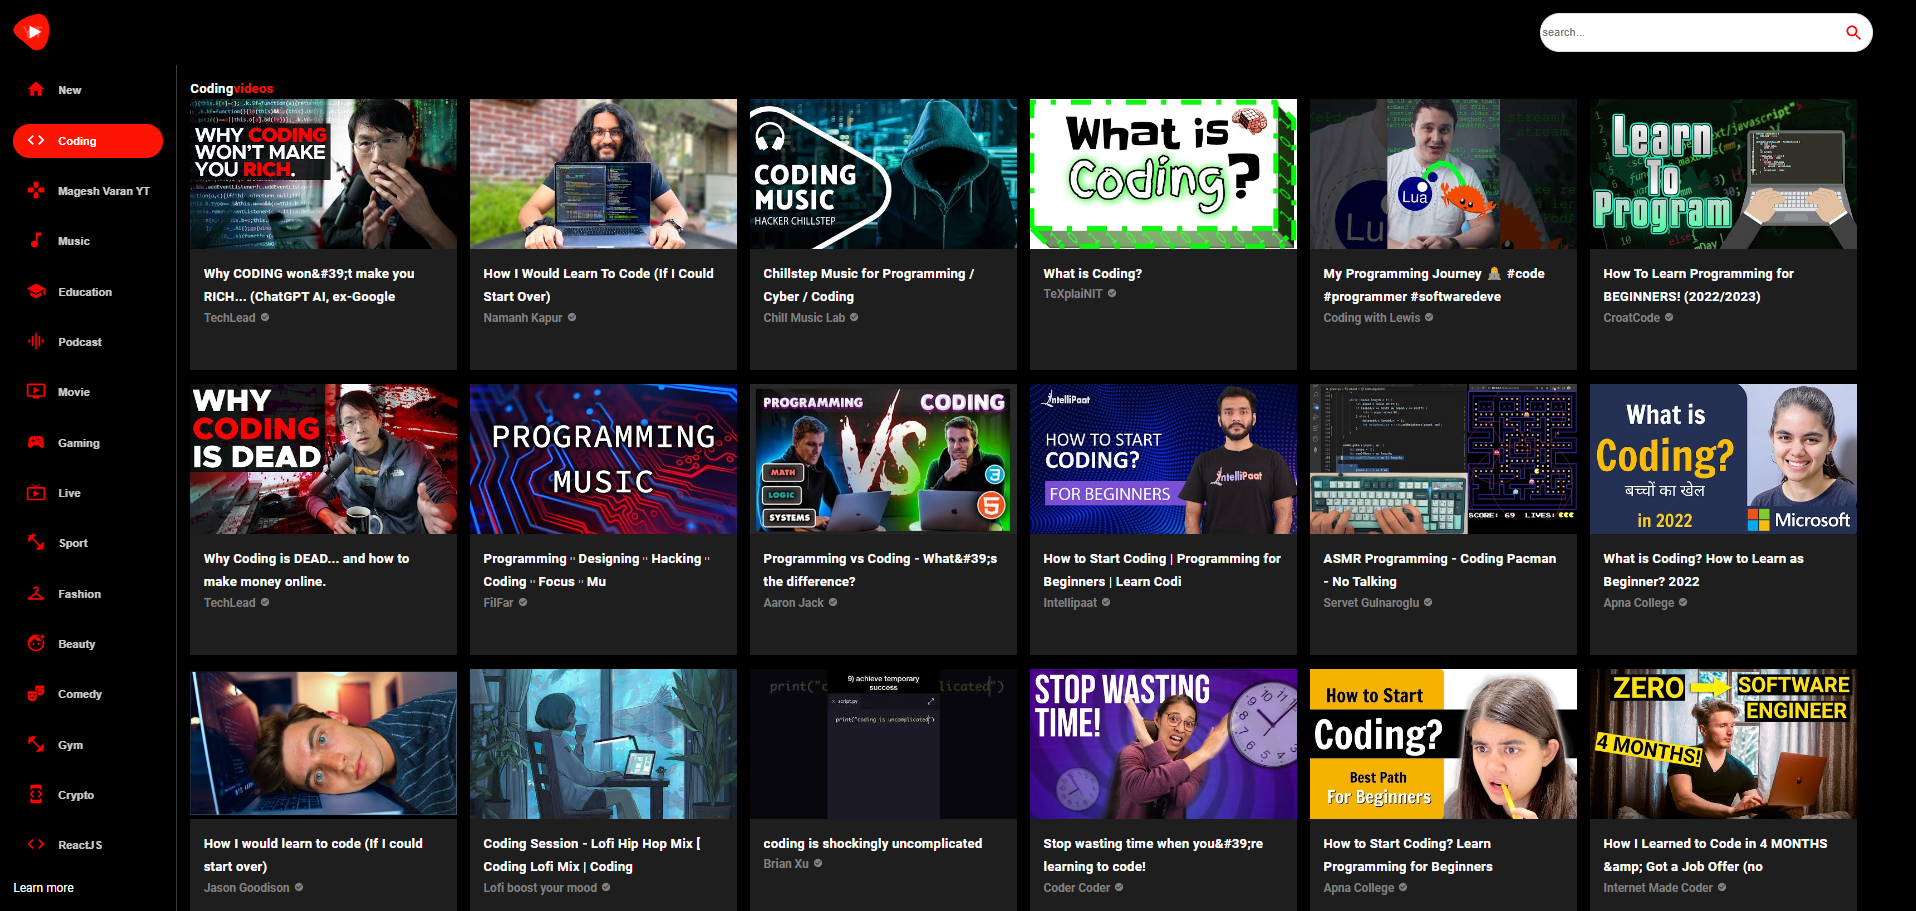1916x911 pixels.
Task: Click the home icon beside New
Action: (x=36, y=90)
